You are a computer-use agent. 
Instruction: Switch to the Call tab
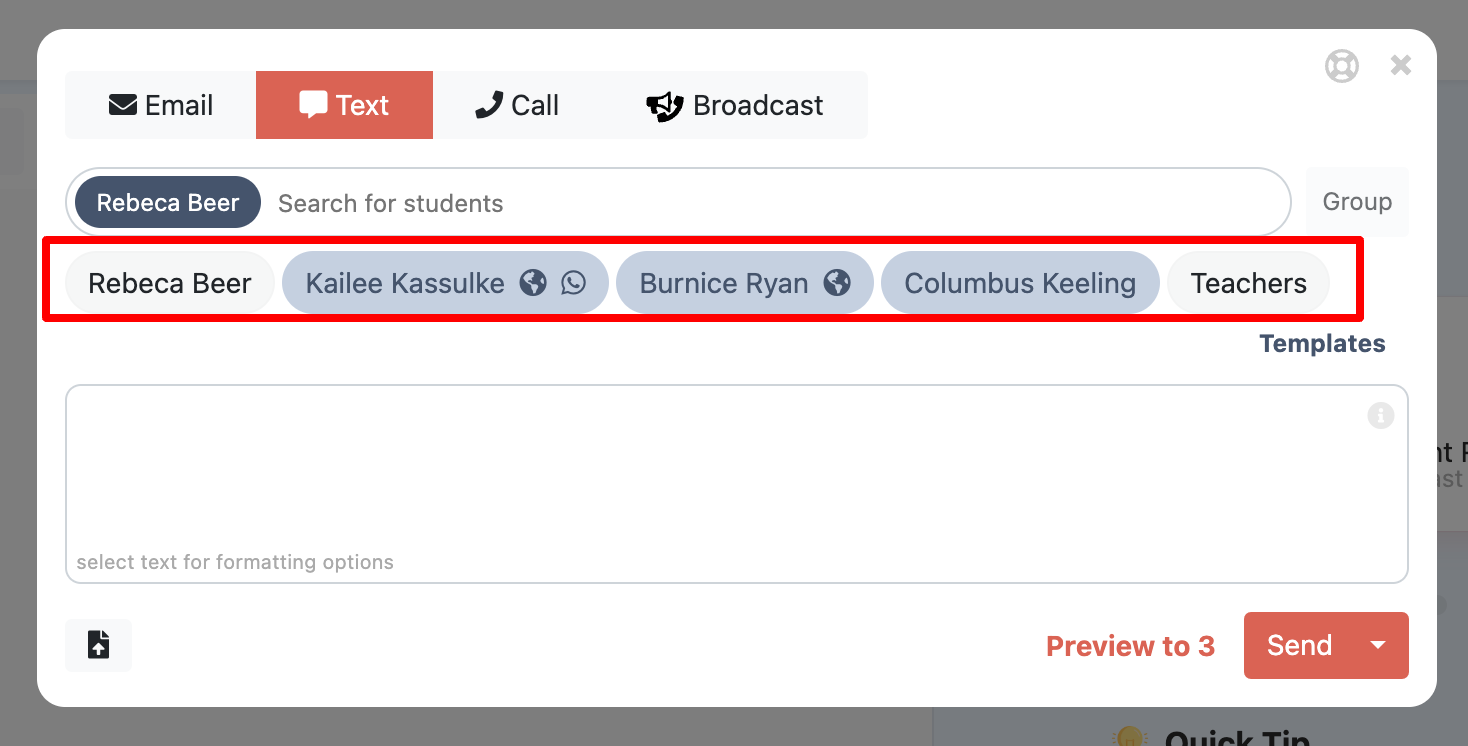517,105
